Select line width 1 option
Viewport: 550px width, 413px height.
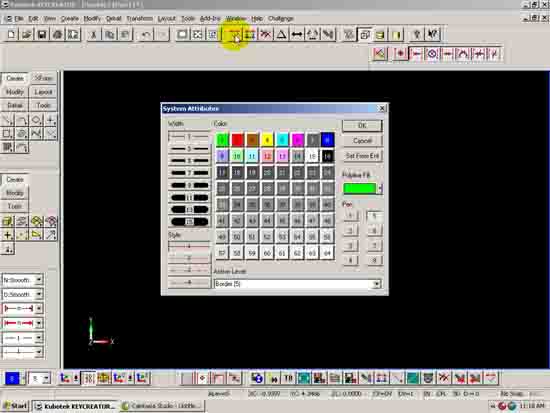(x=188, y=136)
